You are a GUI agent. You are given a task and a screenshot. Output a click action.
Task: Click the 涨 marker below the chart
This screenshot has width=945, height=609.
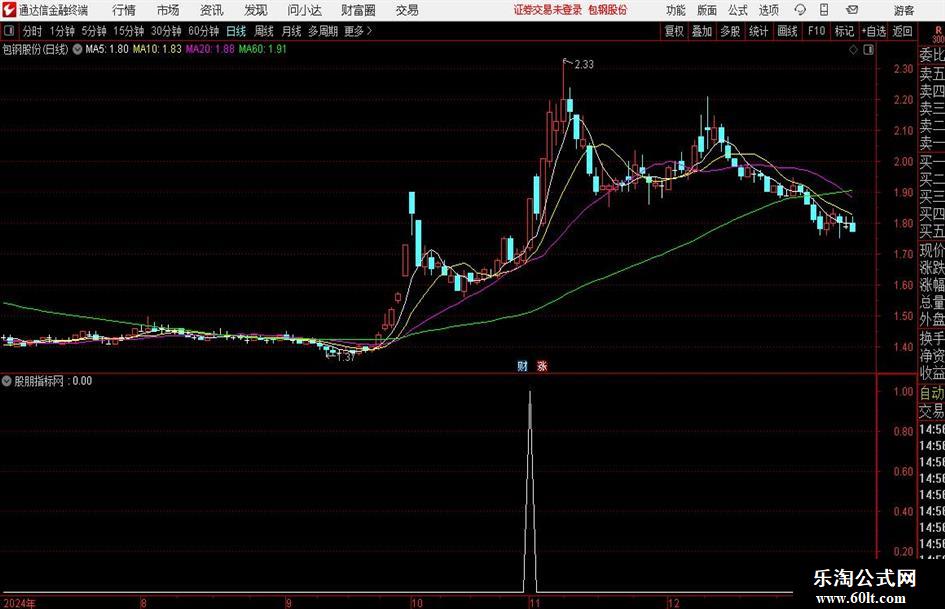point(542,365)
